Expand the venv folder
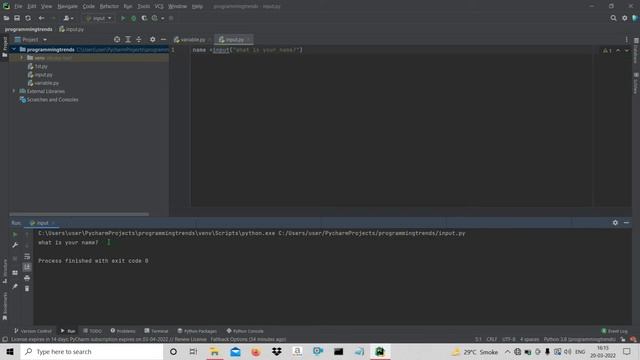640x360 pixels. pyautogui.click(x=22, y=58)
